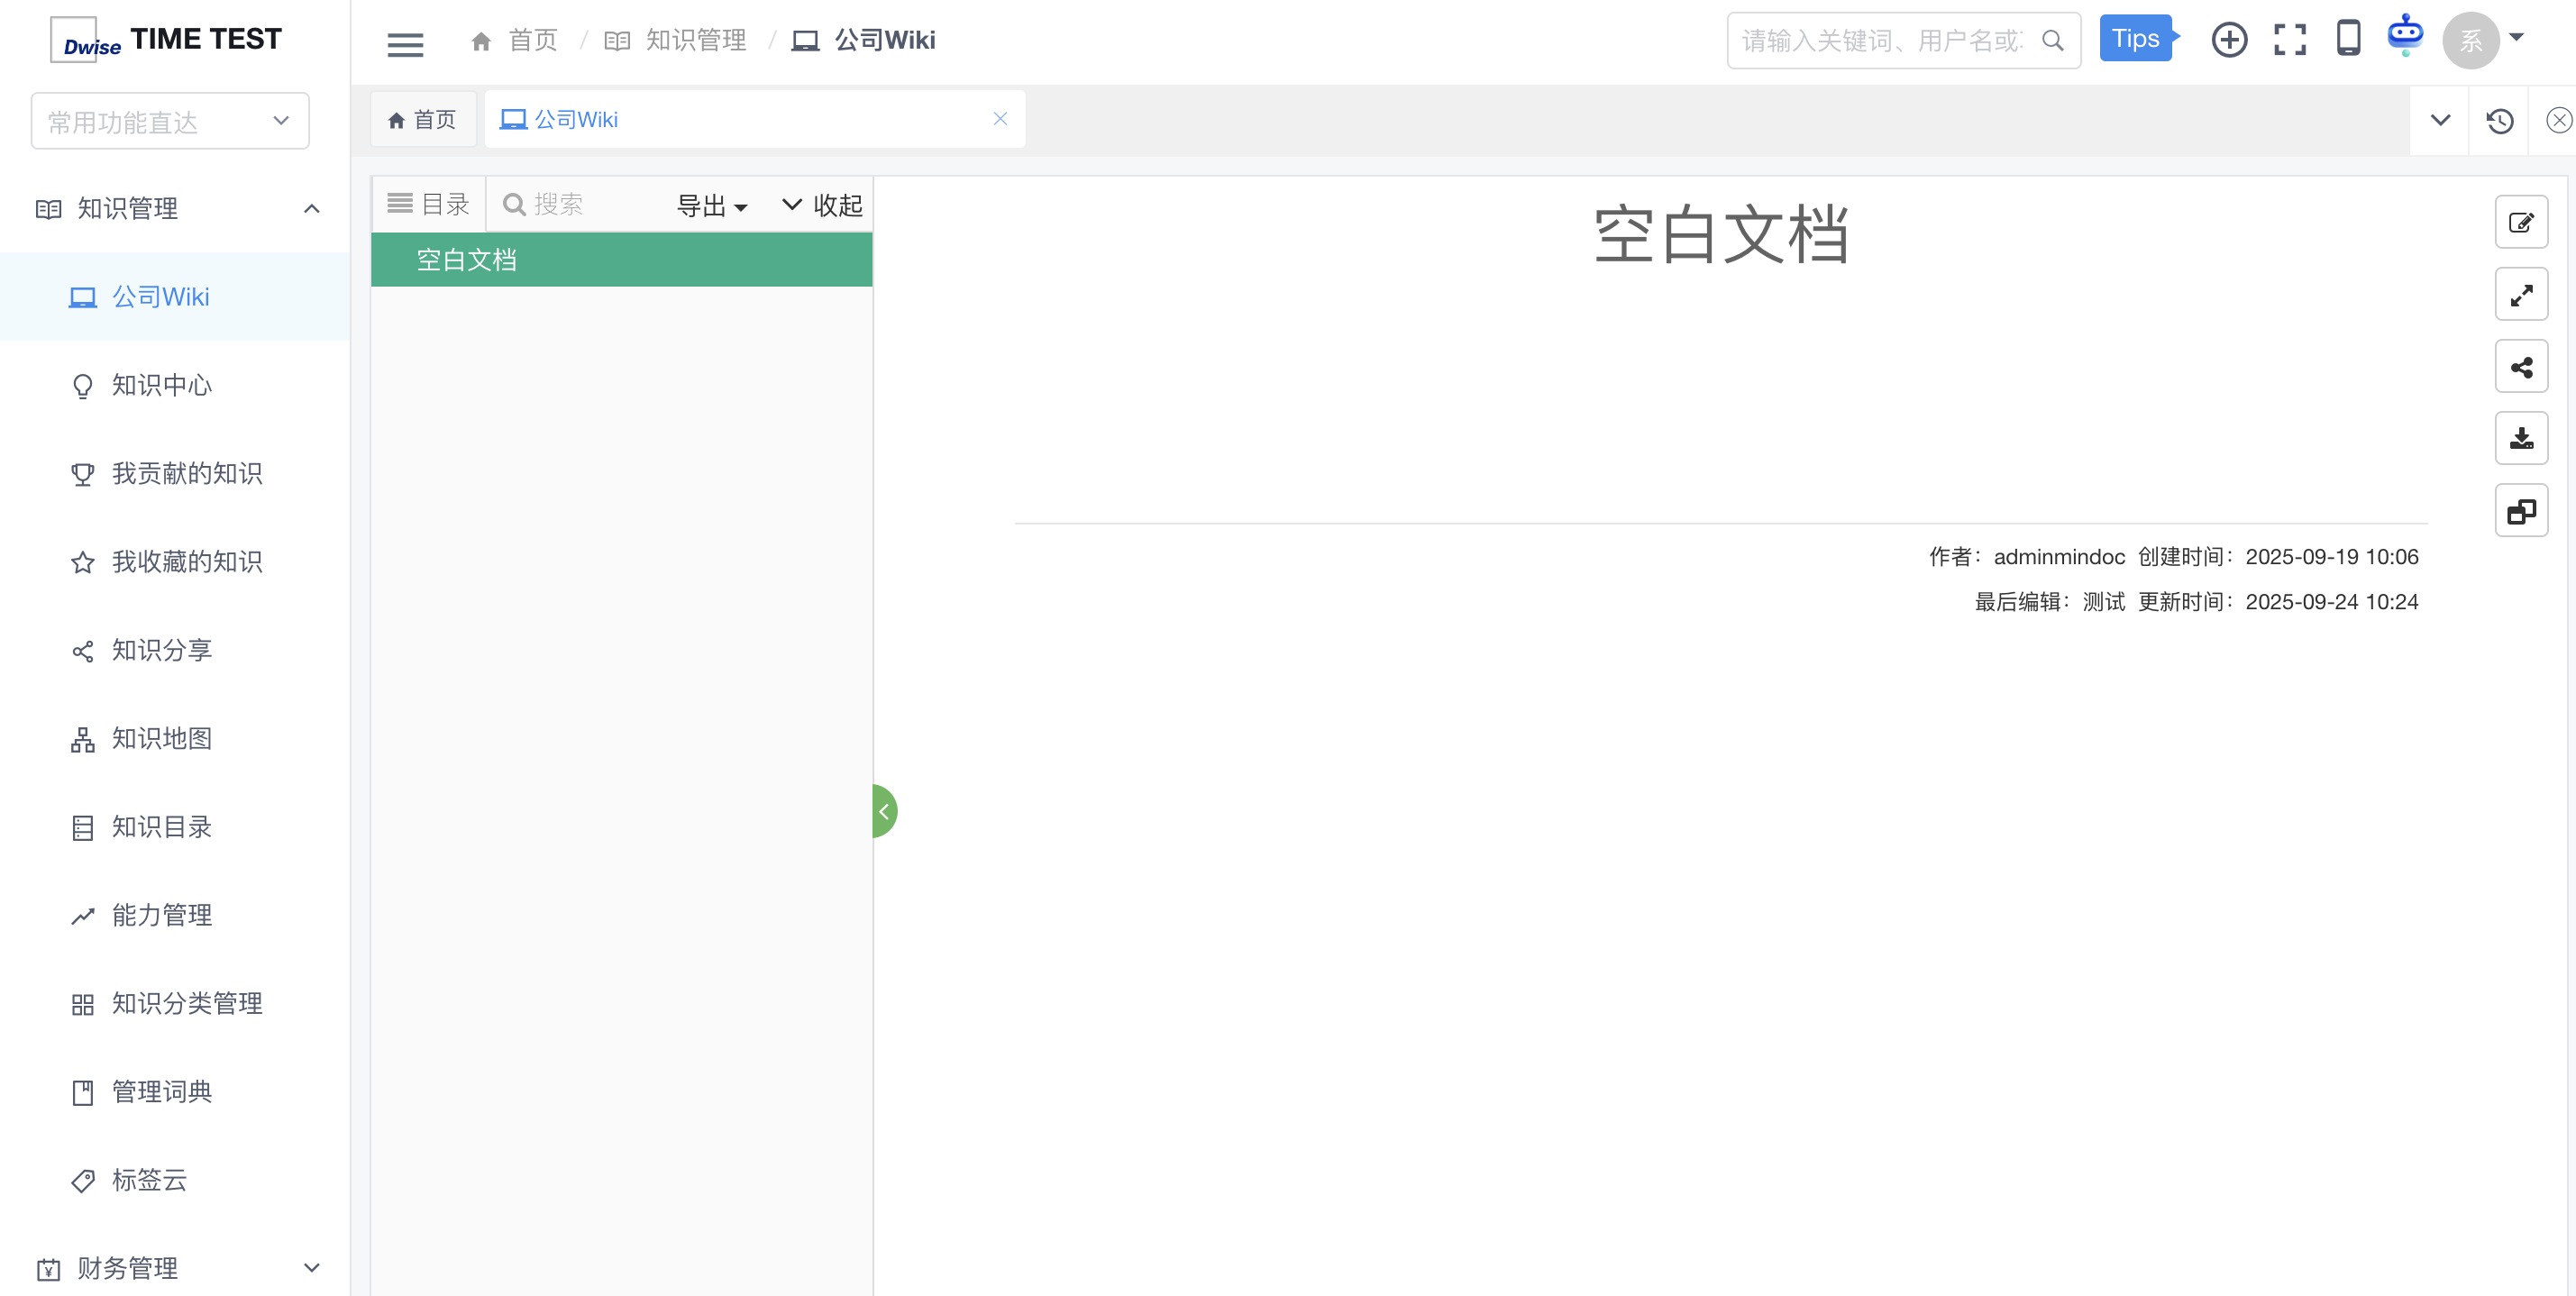
Task: Expand the 财务管理 menu section
Action: [311, 1268]
